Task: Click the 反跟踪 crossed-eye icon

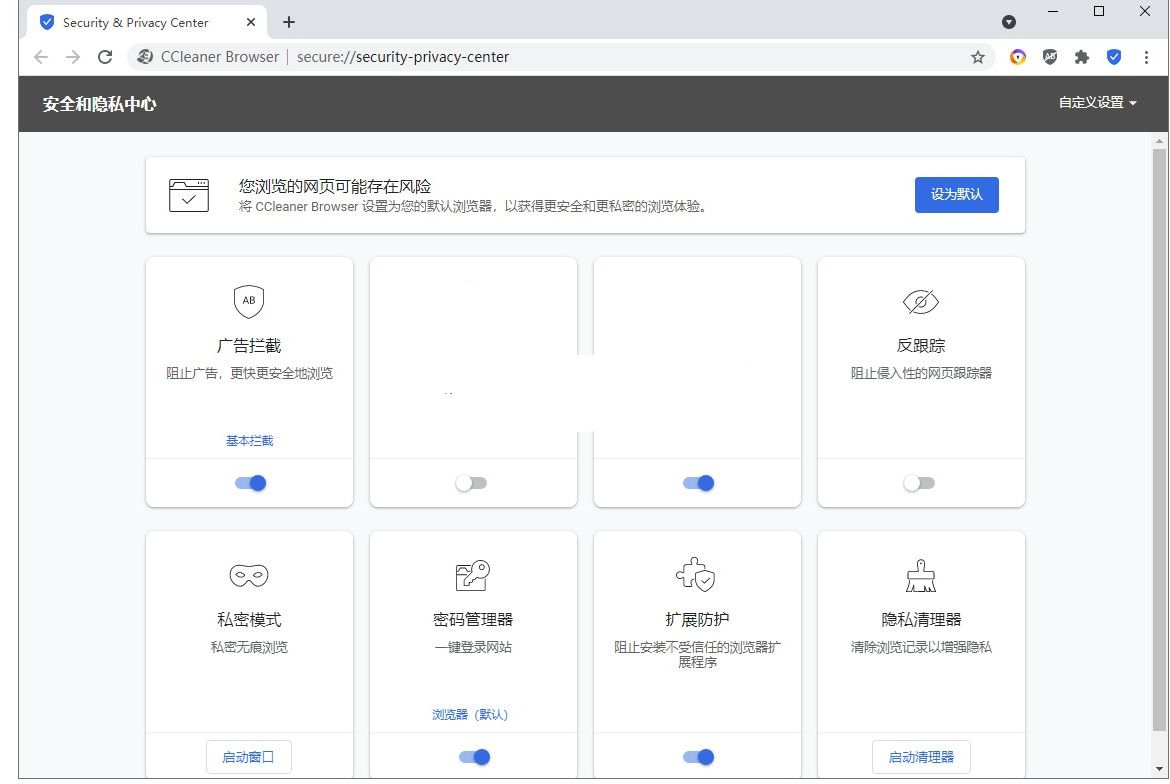Action: pyautogui.click(x=920, y=301)
